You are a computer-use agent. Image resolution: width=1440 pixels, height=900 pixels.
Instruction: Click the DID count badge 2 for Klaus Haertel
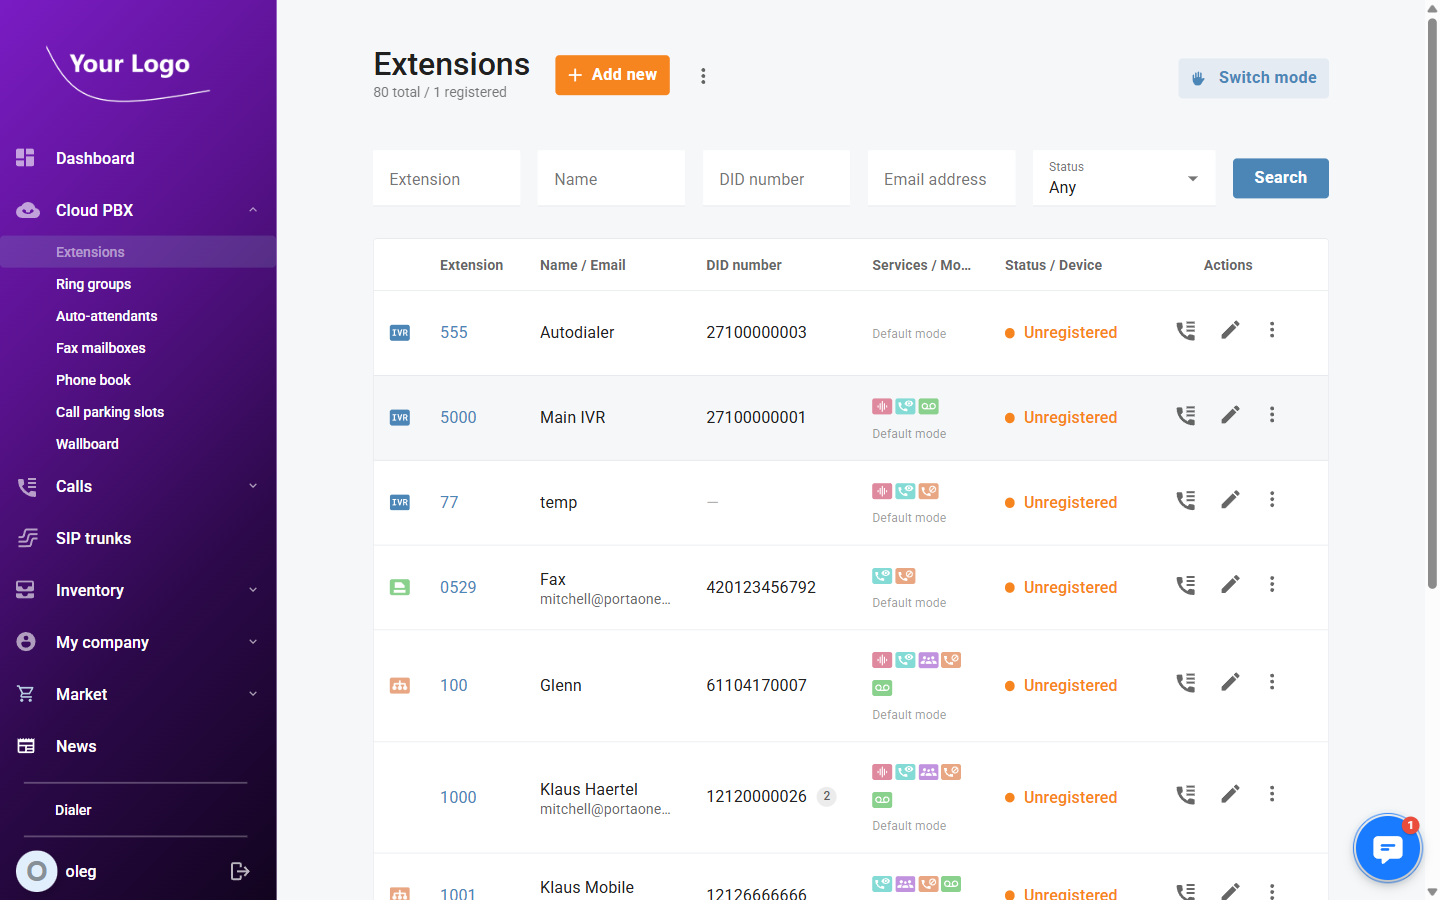point(826,796)
